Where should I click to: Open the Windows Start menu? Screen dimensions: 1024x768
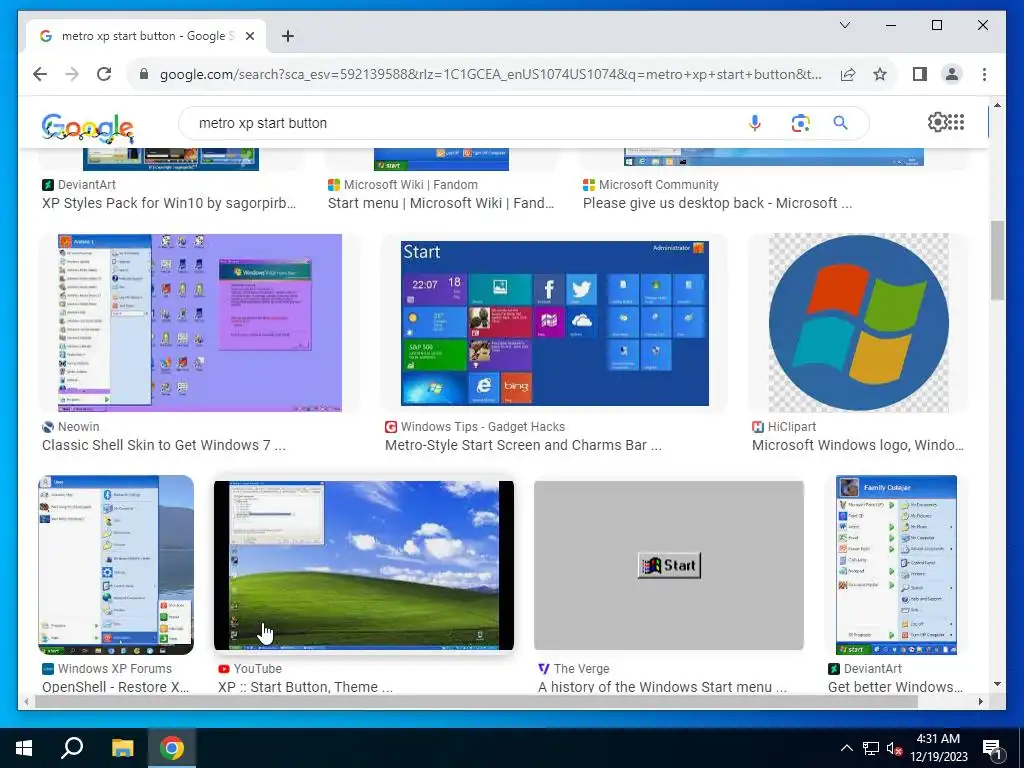[24, 748]
